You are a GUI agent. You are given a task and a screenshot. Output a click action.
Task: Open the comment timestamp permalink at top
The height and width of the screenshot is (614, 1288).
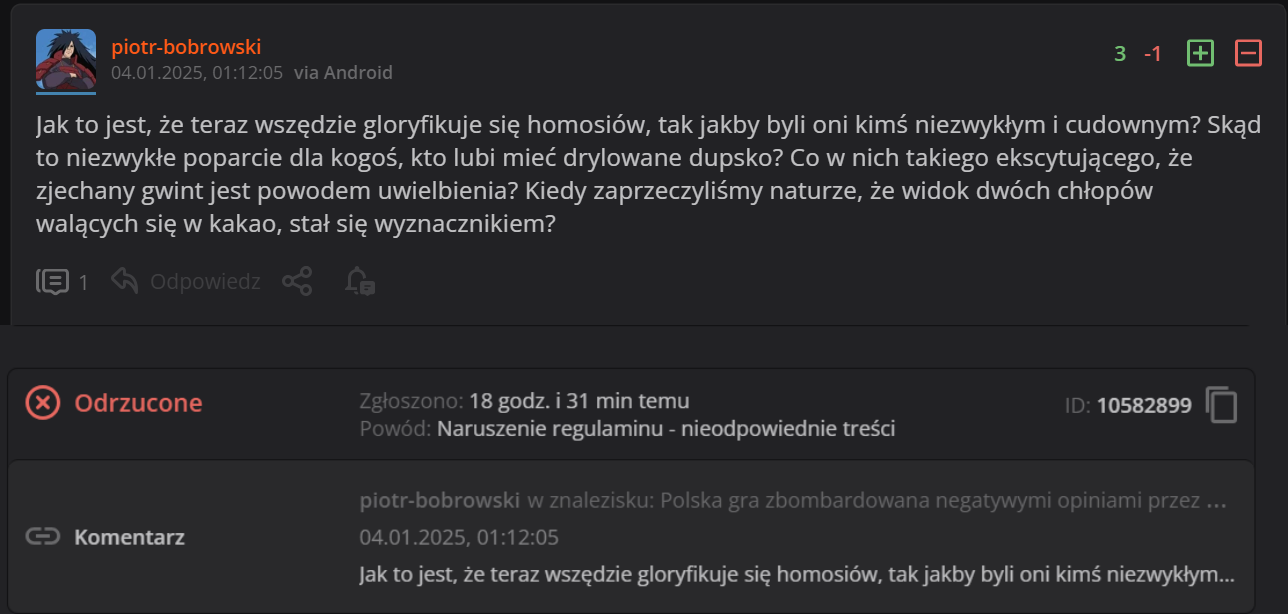(x=197, y=72)
